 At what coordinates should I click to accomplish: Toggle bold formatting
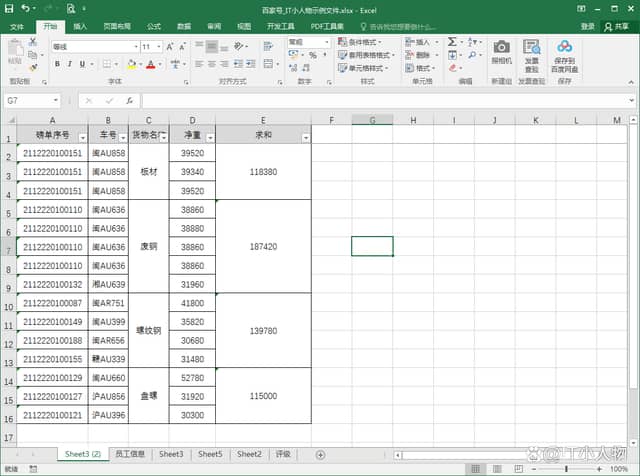coord(57,64)
